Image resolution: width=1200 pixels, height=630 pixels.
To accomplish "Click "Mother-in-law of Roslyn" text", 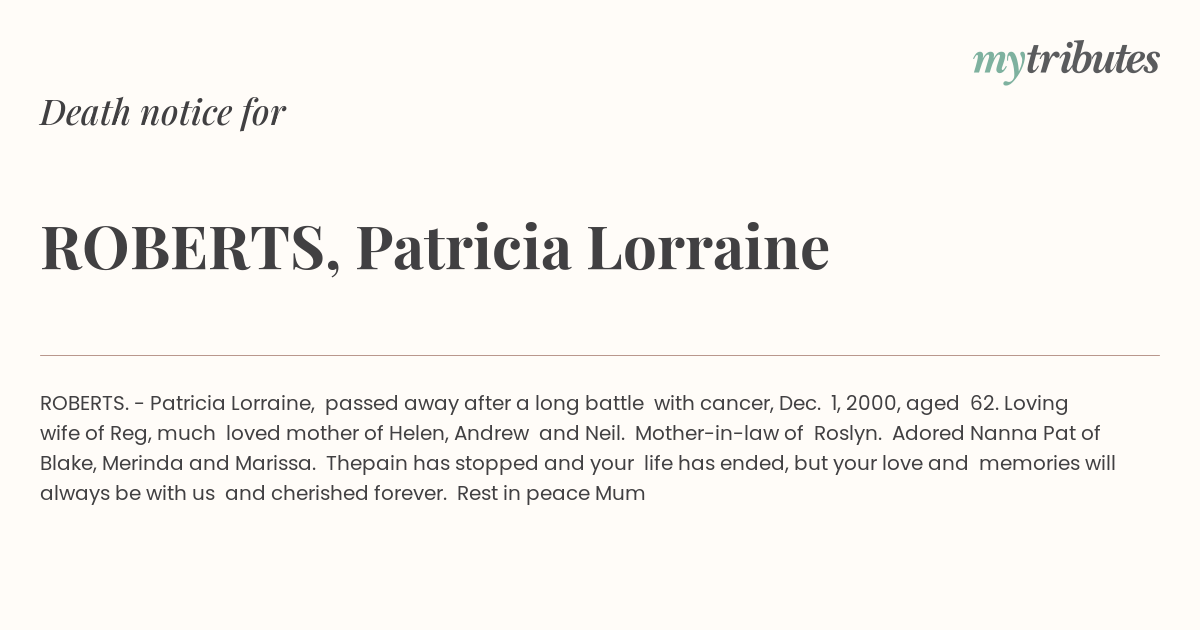I will coord(757,434).
